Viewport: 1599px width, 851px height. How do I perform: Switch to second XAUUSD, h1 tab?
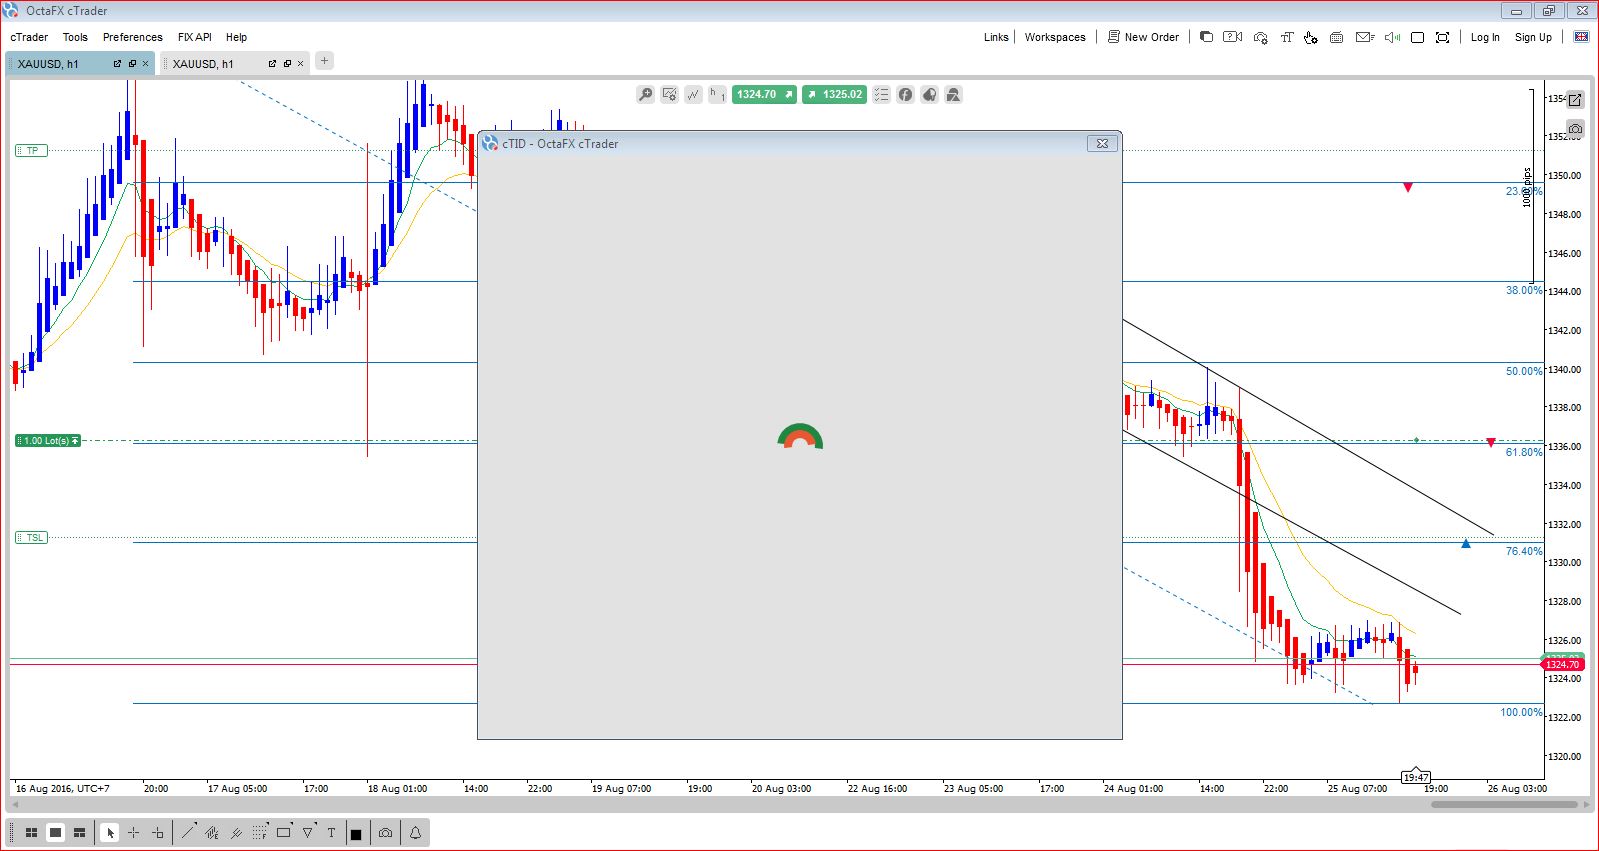(203, 64)
